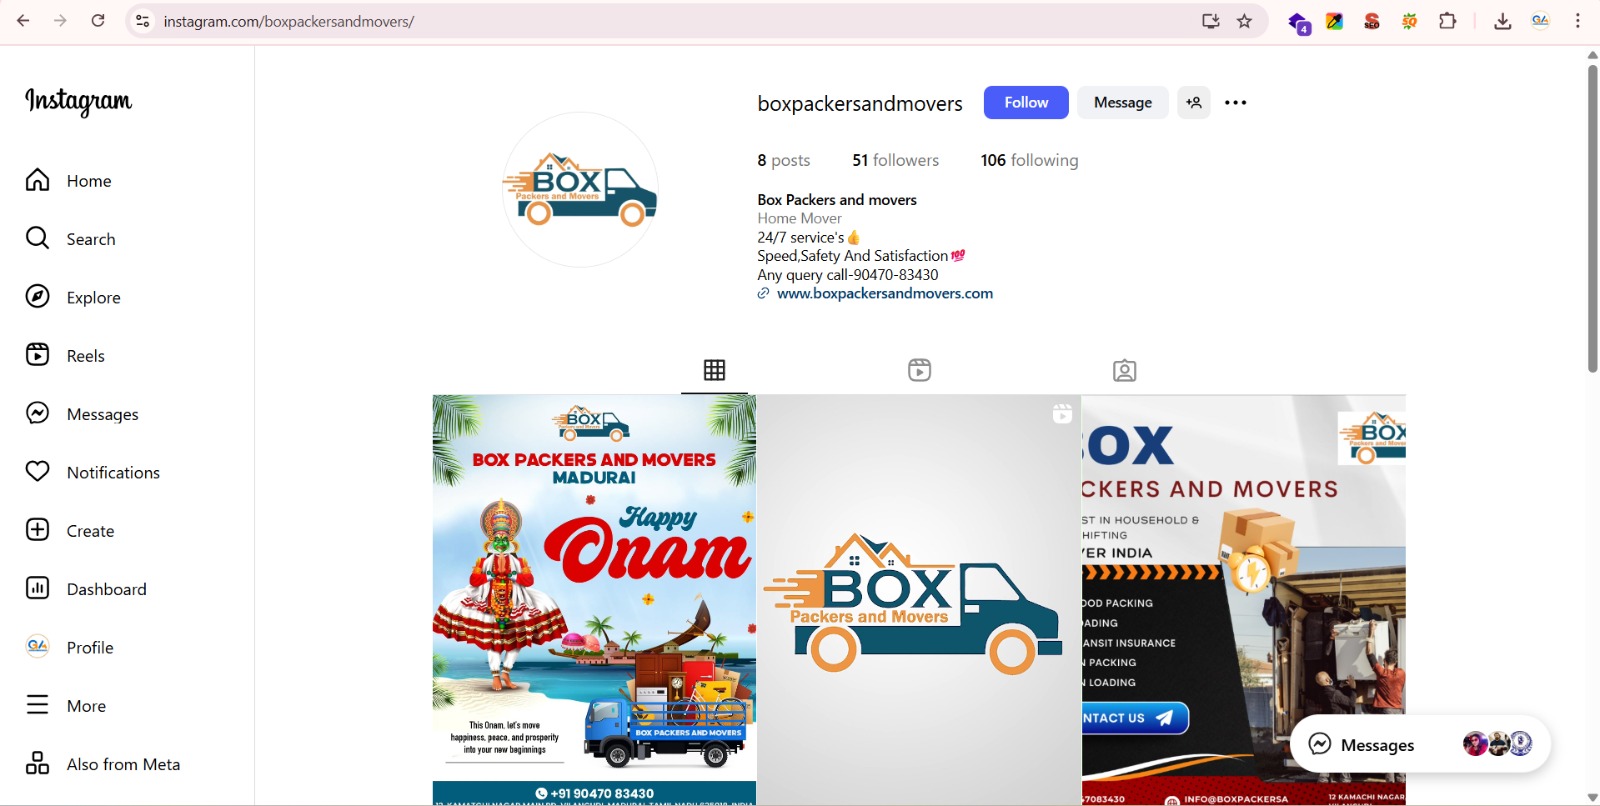Select the Posts grid tab
This screenshot has height=806, width=1600.
(x=714, y=370)
